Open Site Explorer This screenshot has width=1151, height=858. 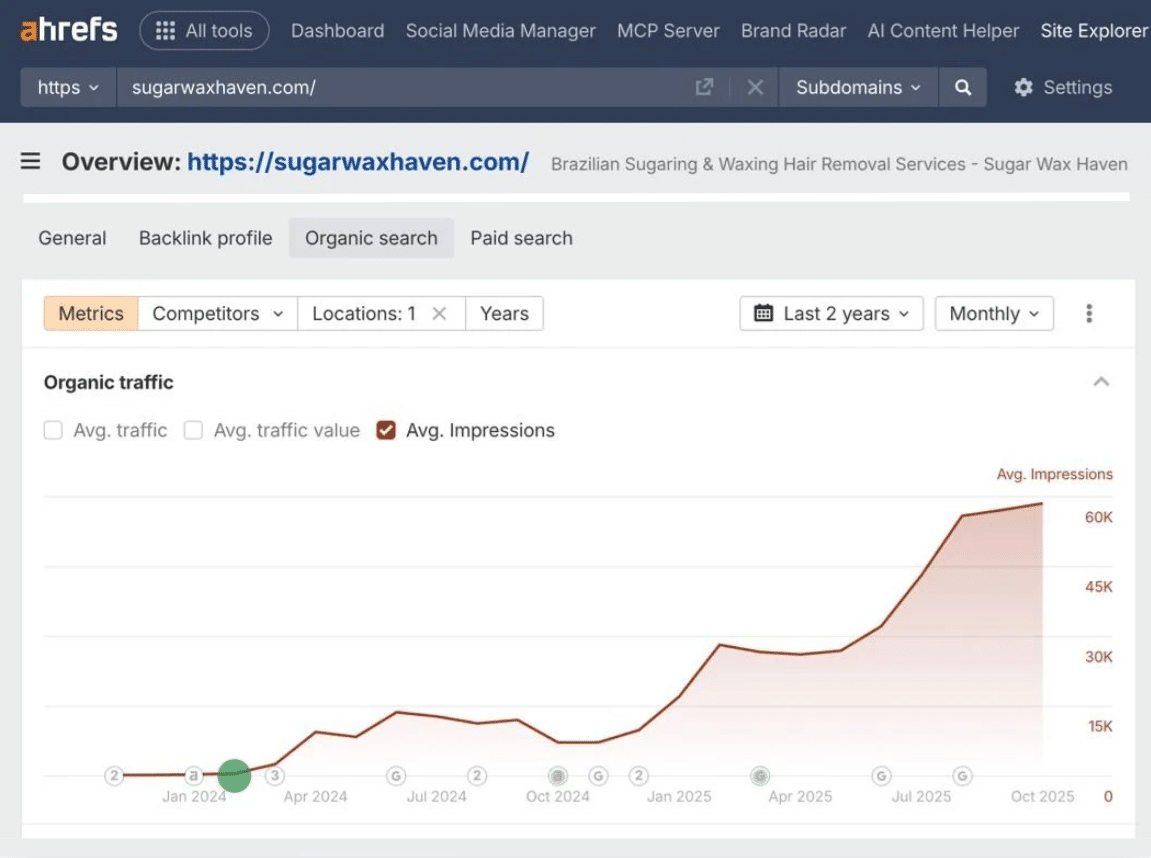pyautogui.click(x=1094, y=31)
